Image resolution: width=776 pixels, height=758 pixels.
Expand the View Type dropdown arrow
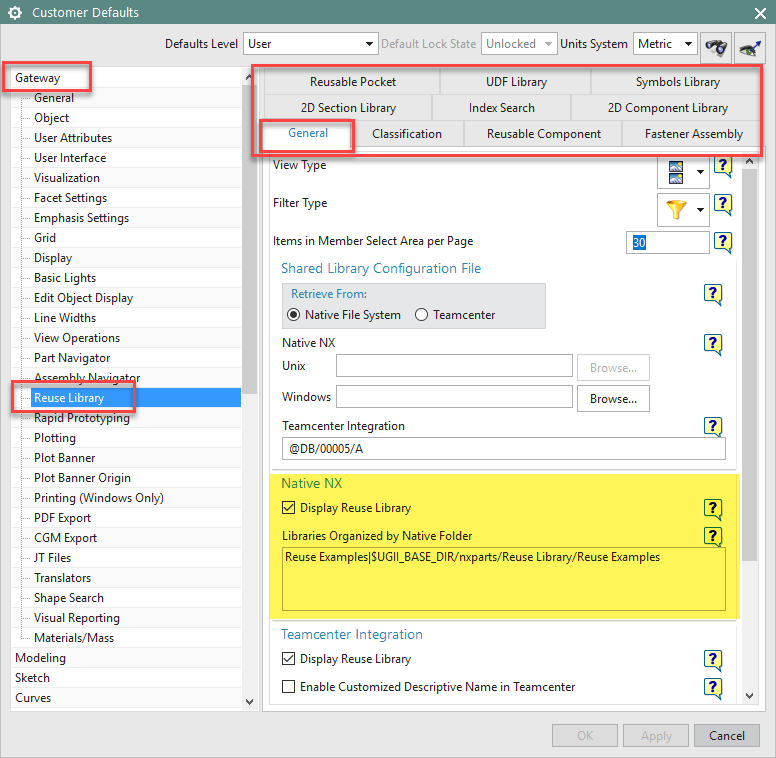click(x=700, y=172)
